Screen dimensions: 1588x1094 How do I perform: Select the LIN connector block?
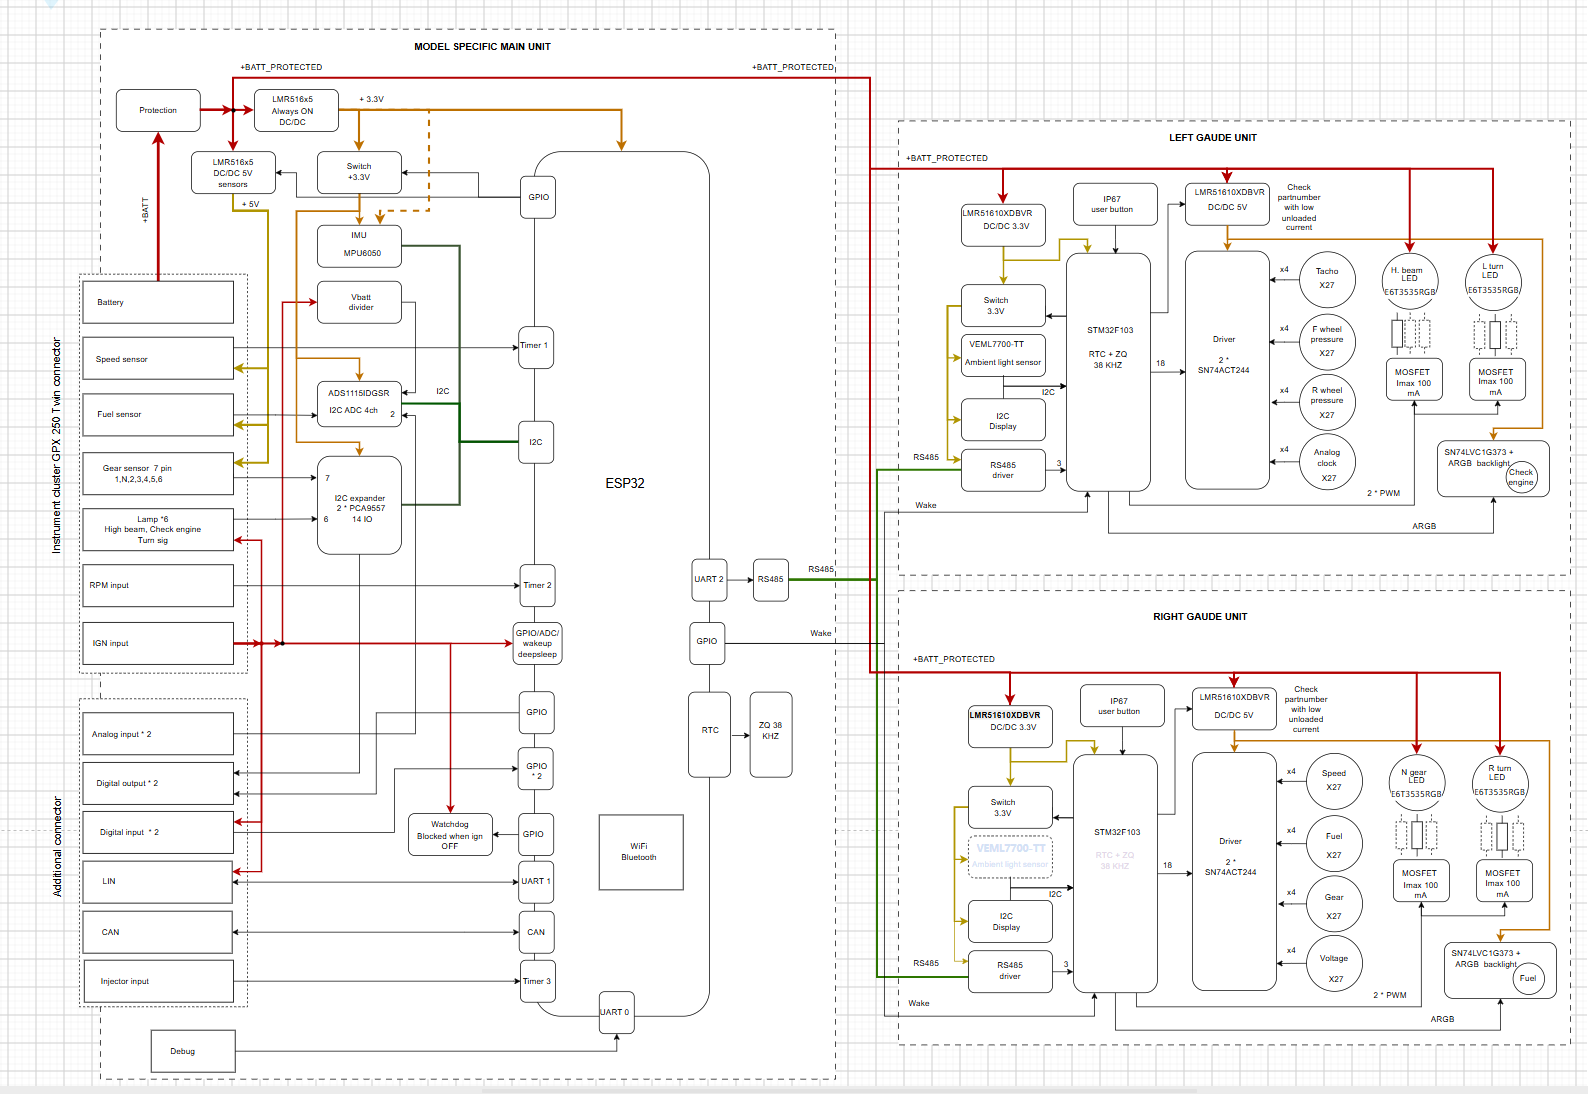158,881
